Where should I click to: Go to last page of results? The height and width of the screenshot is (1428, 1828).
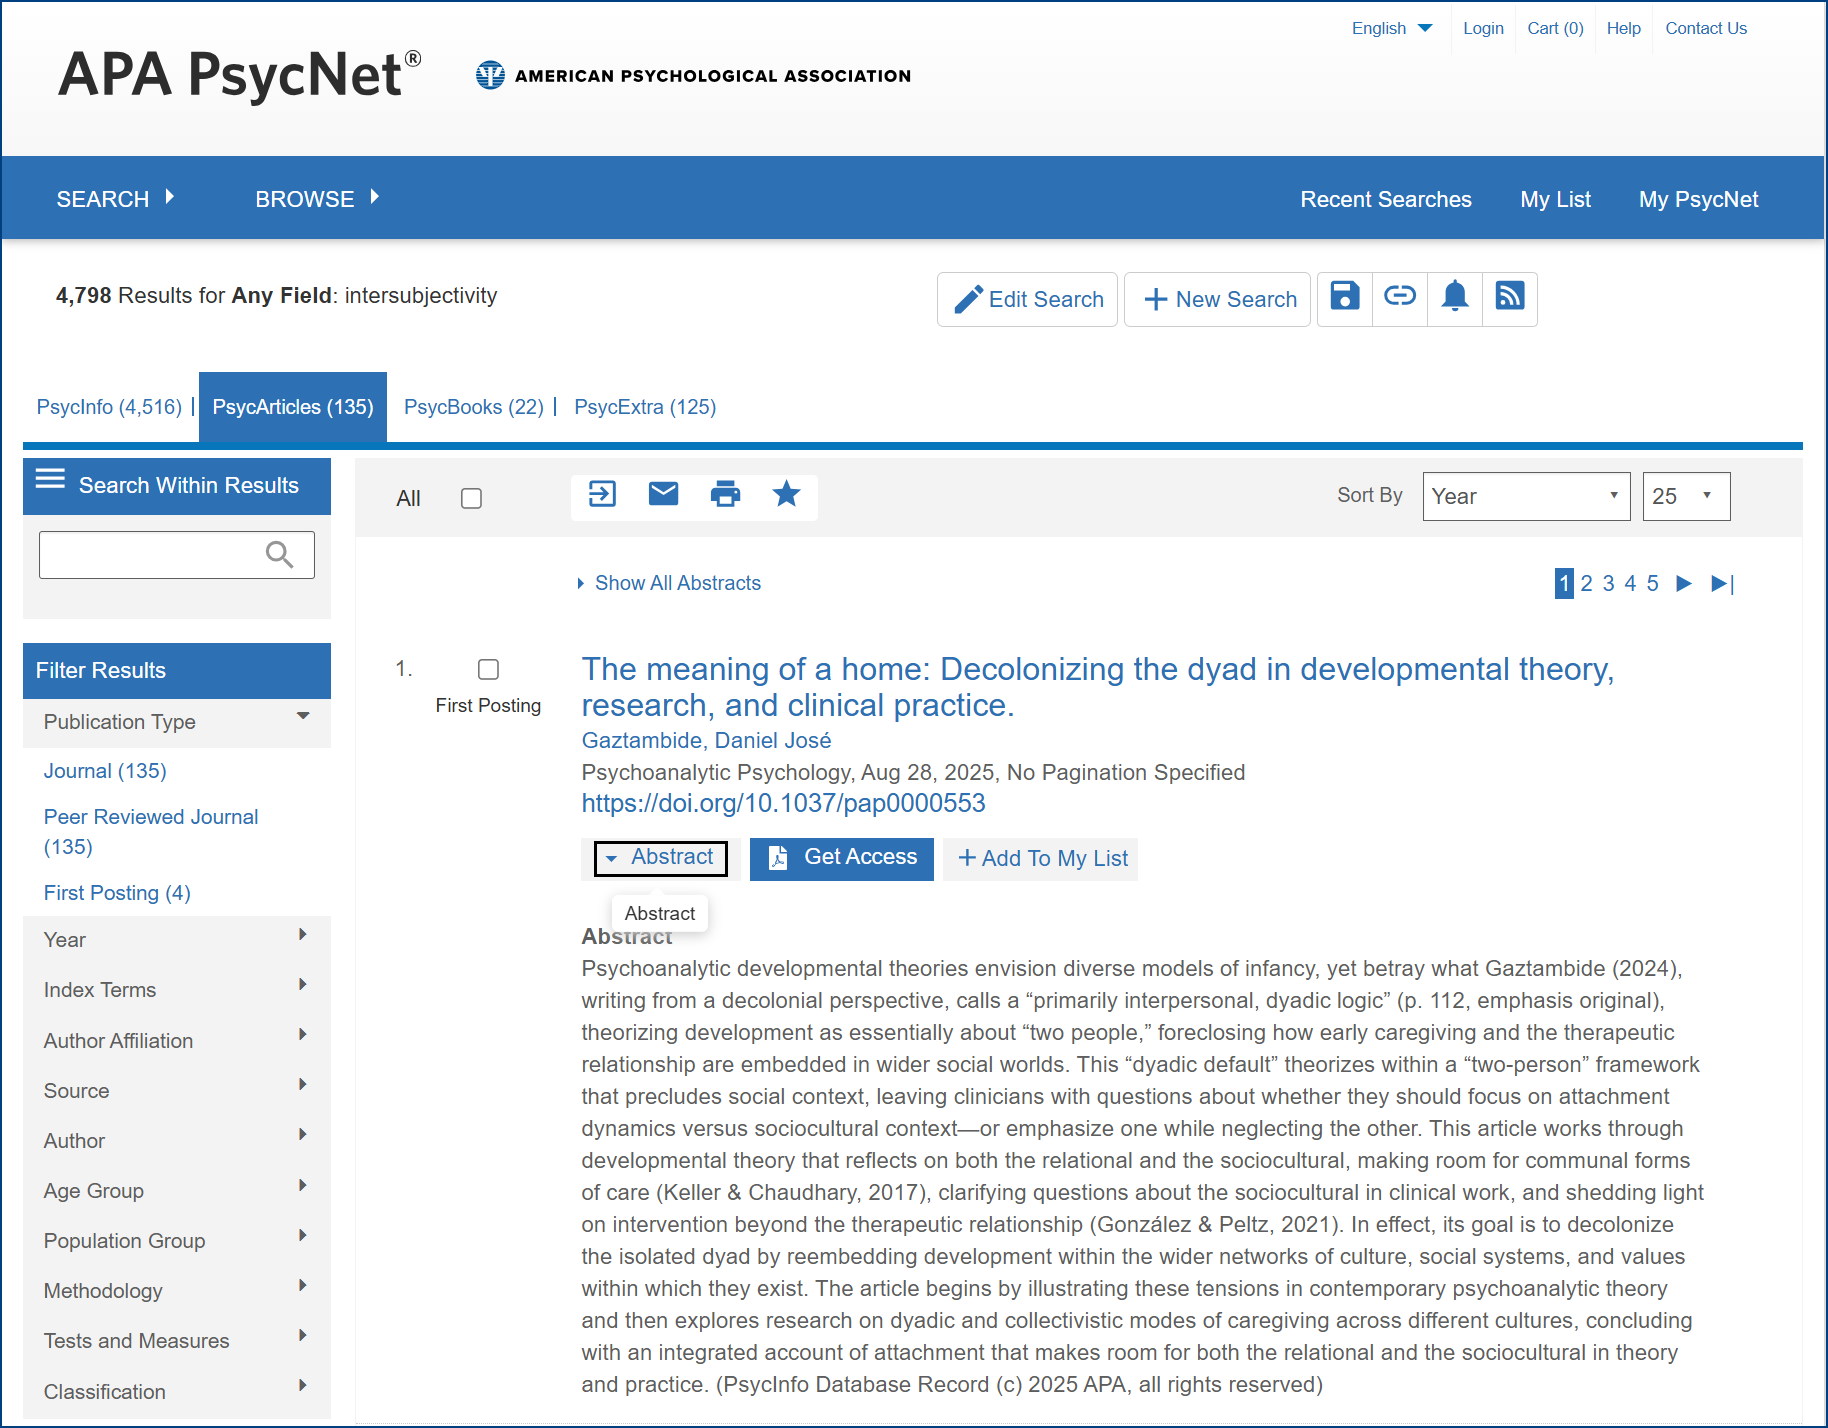pos(1722,583)
